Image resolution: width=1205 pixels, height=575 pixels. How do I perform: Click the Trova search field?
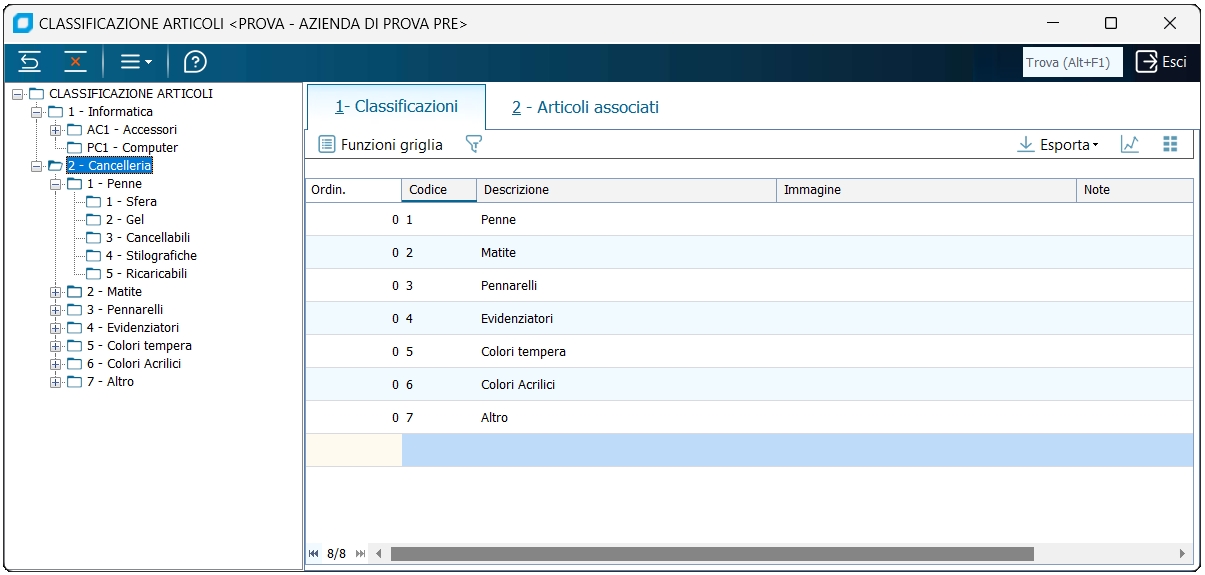tap(1071, 62)
